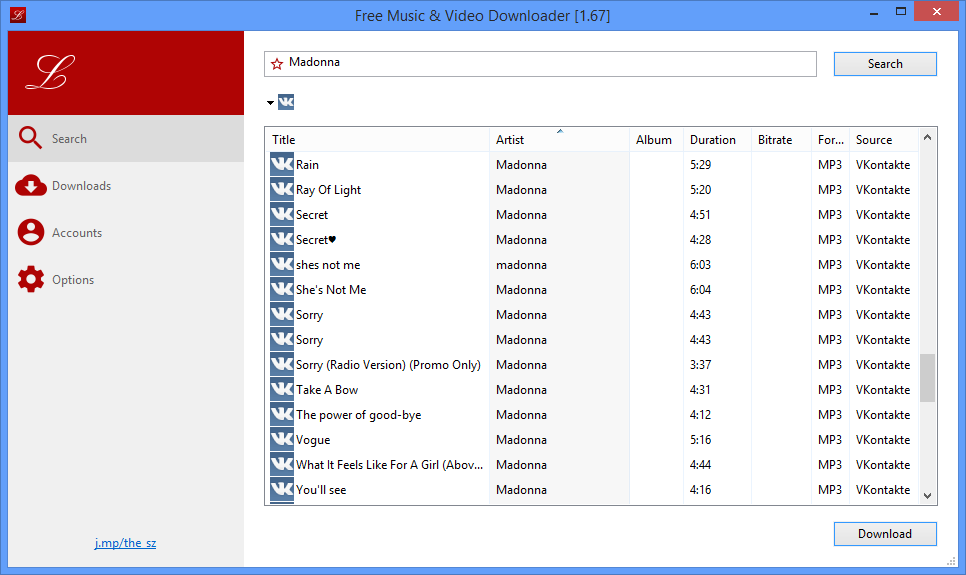
Task: Sort by the Bitrate column header
Action: point(781,139)
